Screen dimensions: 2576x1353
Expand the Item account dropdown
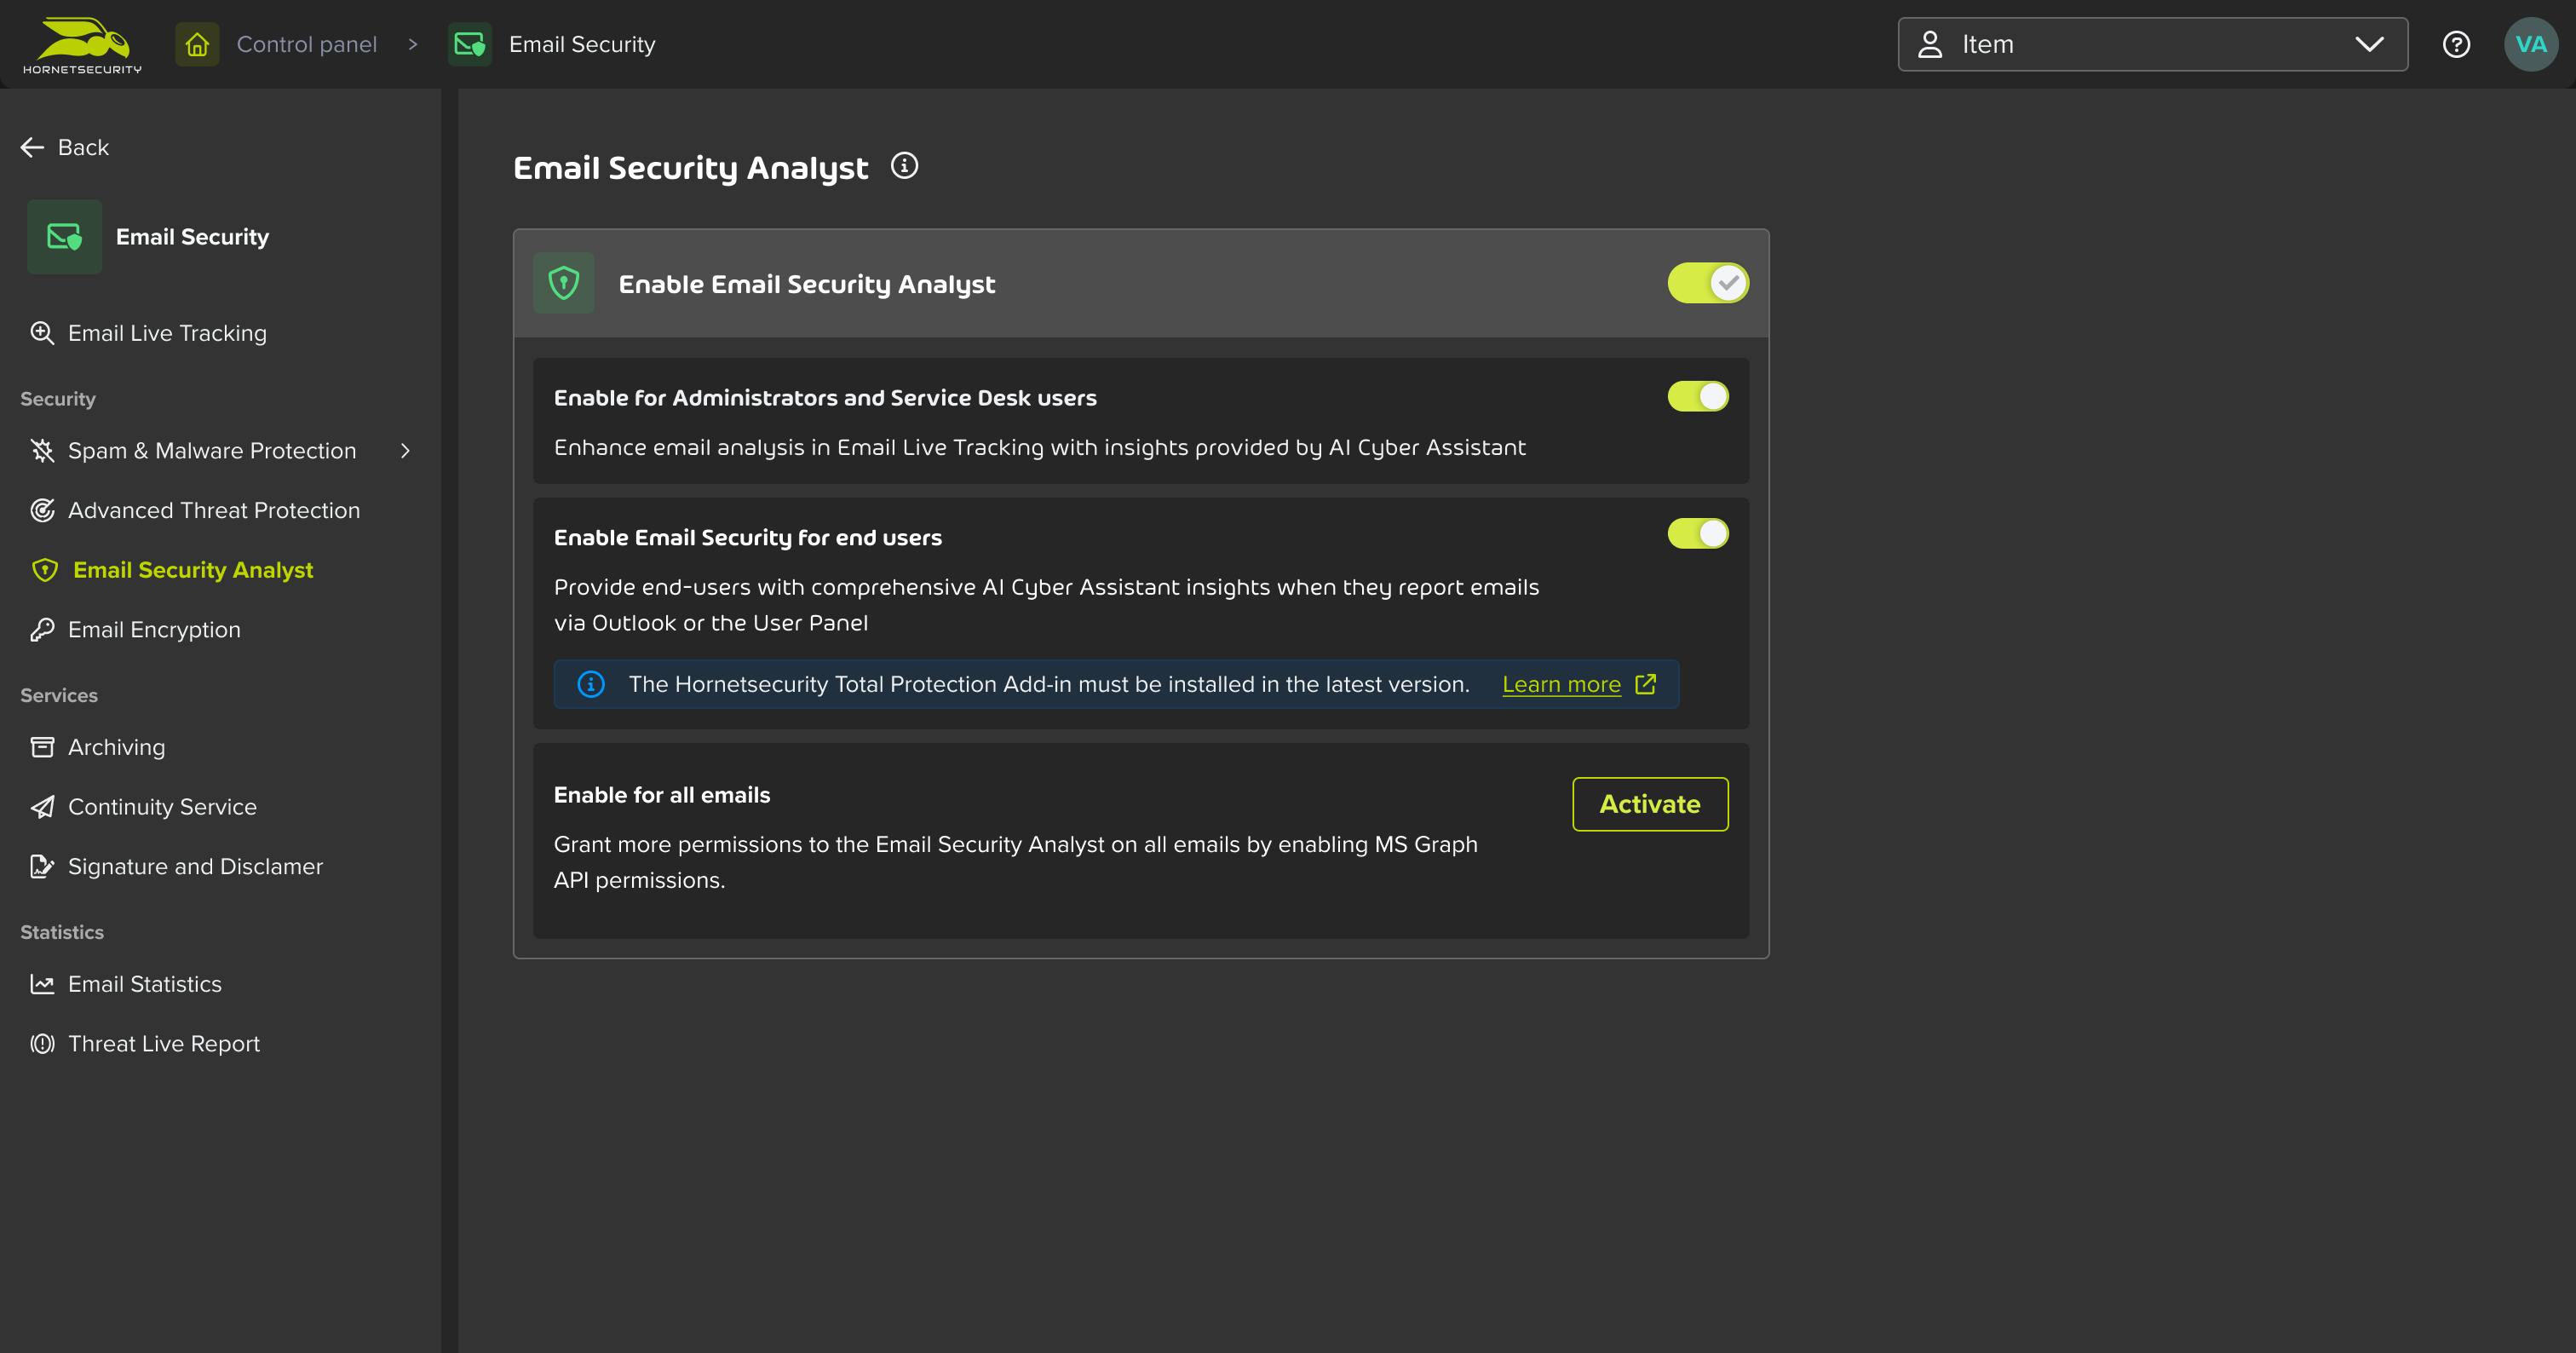pos(2369,44)
